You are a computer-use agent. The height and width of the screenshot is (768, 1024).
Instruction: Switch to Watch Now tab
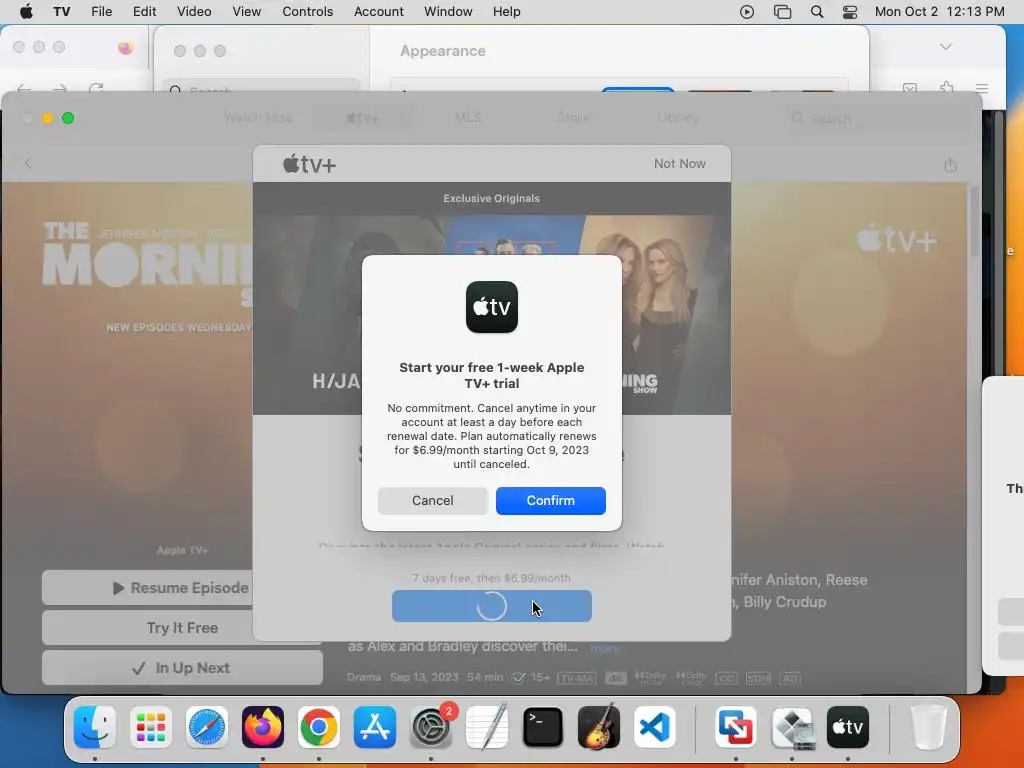258,118
